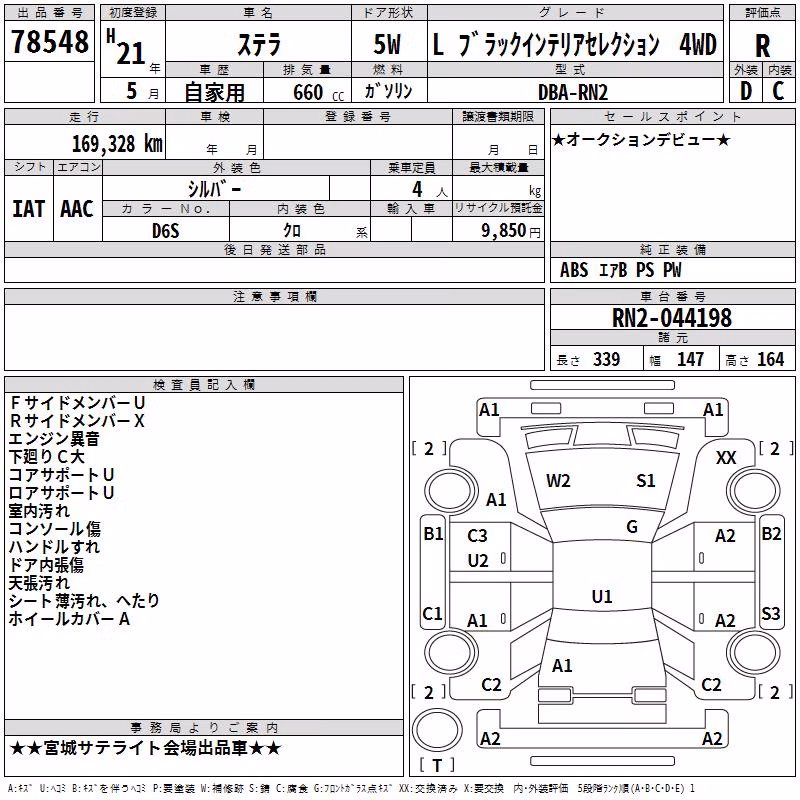Click inspector note ハンドルすれ
800x800 pixels.
(x=54, y=547)
